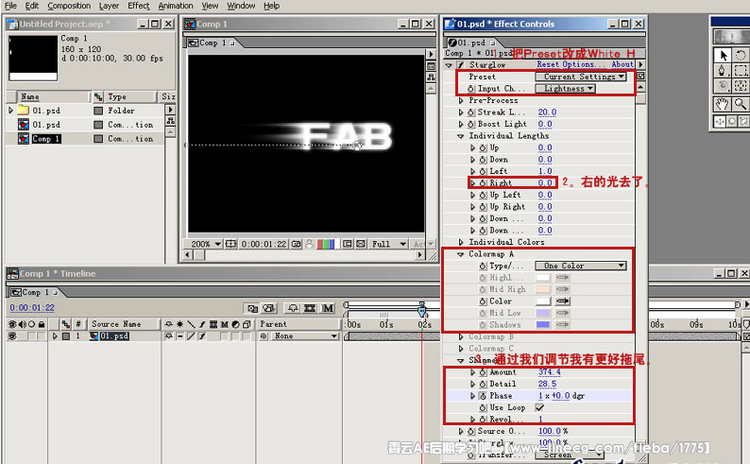750x464 pixels.
Task: Select the Hand tool
Action: point(723,104)
